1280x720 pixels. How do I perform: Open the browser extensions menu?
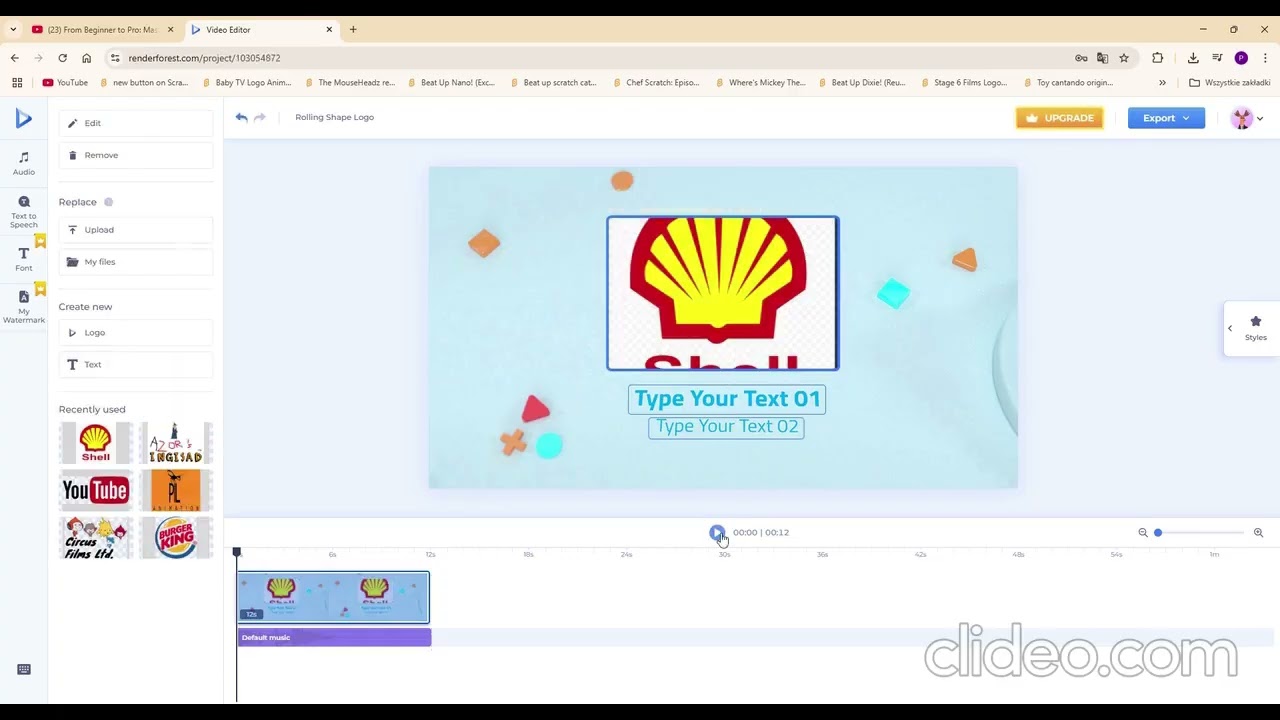point(1158,58)
